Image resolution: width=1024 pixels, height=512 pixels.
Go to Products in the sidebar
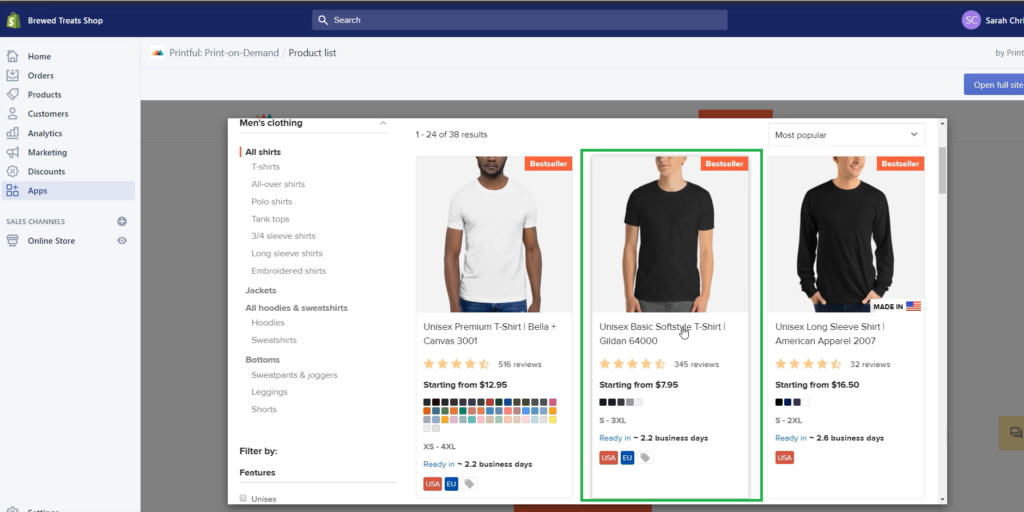pyautogui.click(x=44, y=95)
